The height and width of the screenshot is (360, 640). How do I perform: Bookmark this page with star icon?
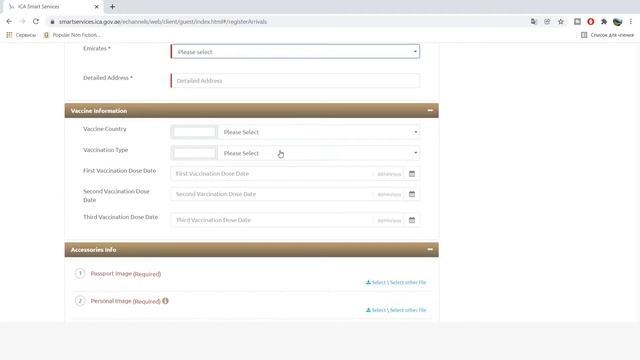pyautogui.click(x=561, y=22)
